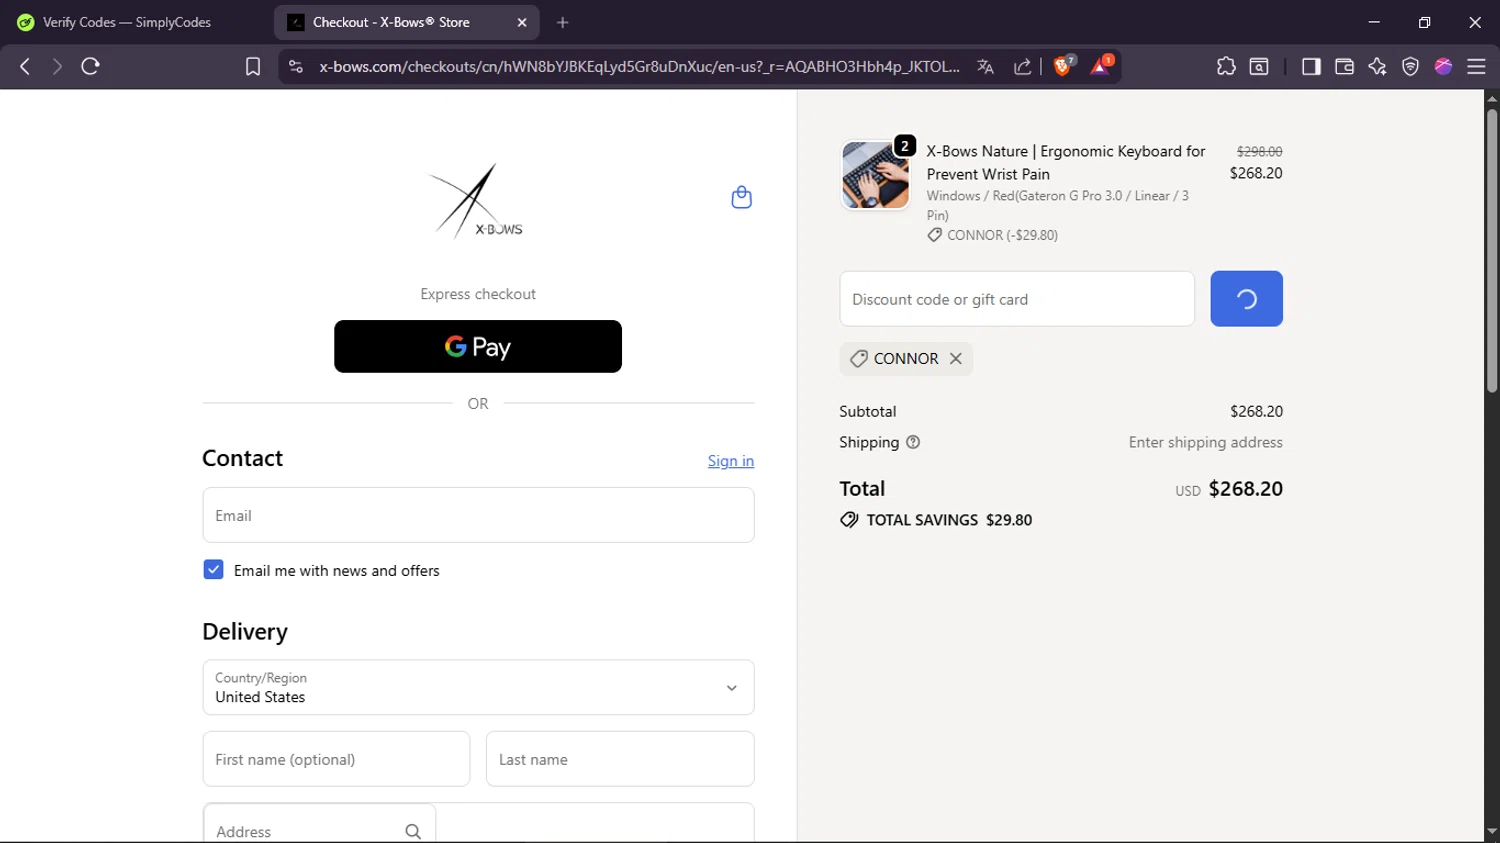This screenshot has width=1500, height=843.
Task: Click the CONNOR (-$29.80) discount line
Action: (992, 235)
